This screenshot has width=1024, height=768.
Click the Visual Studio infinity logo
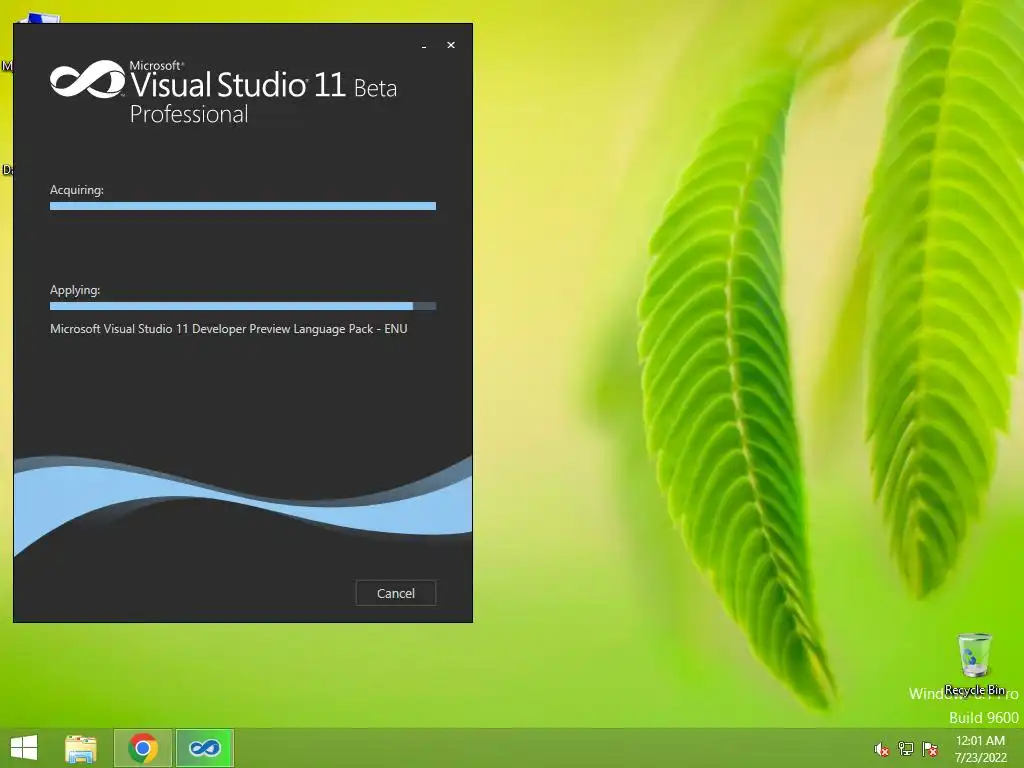click(x=88, y=80)
